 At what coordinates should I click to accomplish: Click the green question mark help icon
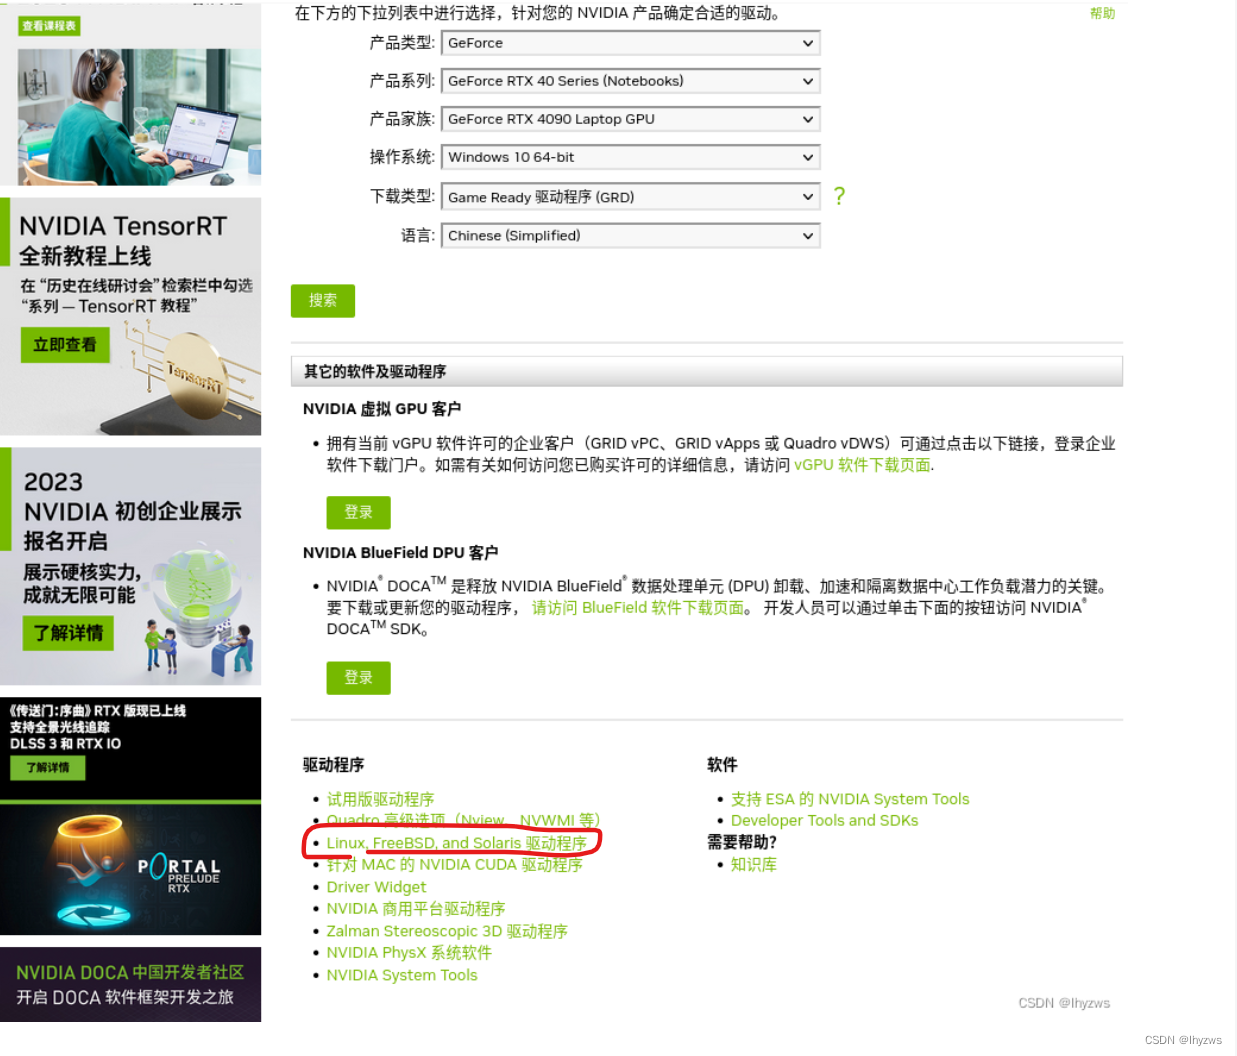(839, 196)
